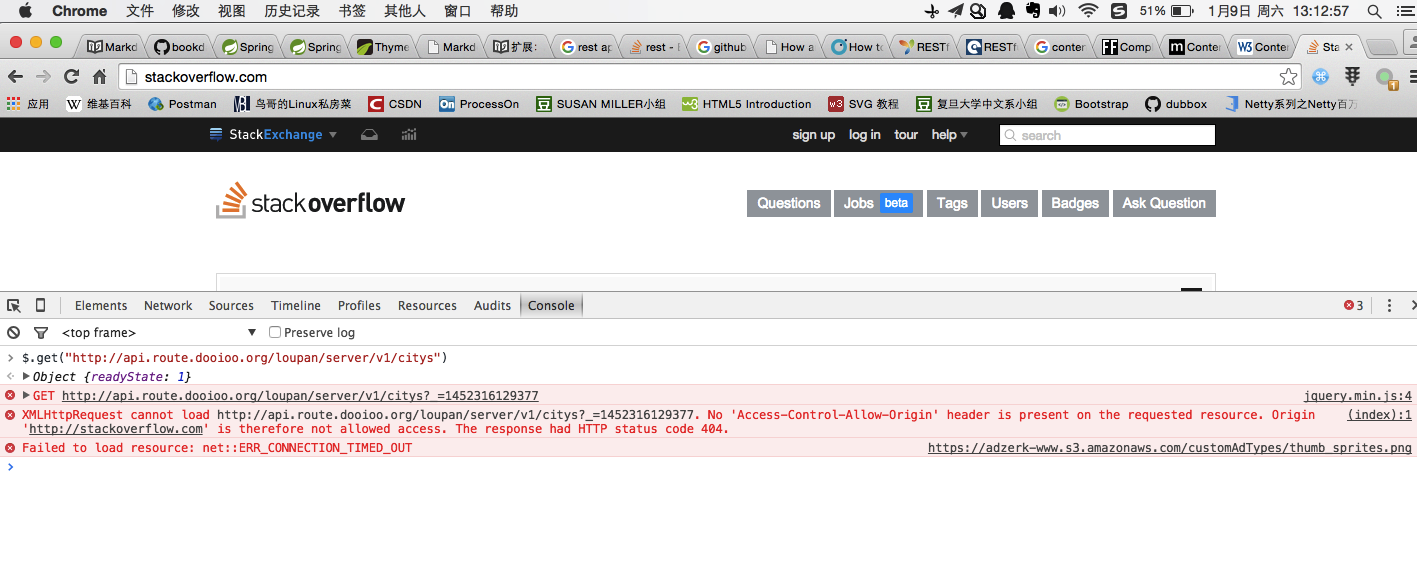This screenshot has width=1417, height=575.
Task: Open the (index):1 source link
Action: click(1380, 415)
